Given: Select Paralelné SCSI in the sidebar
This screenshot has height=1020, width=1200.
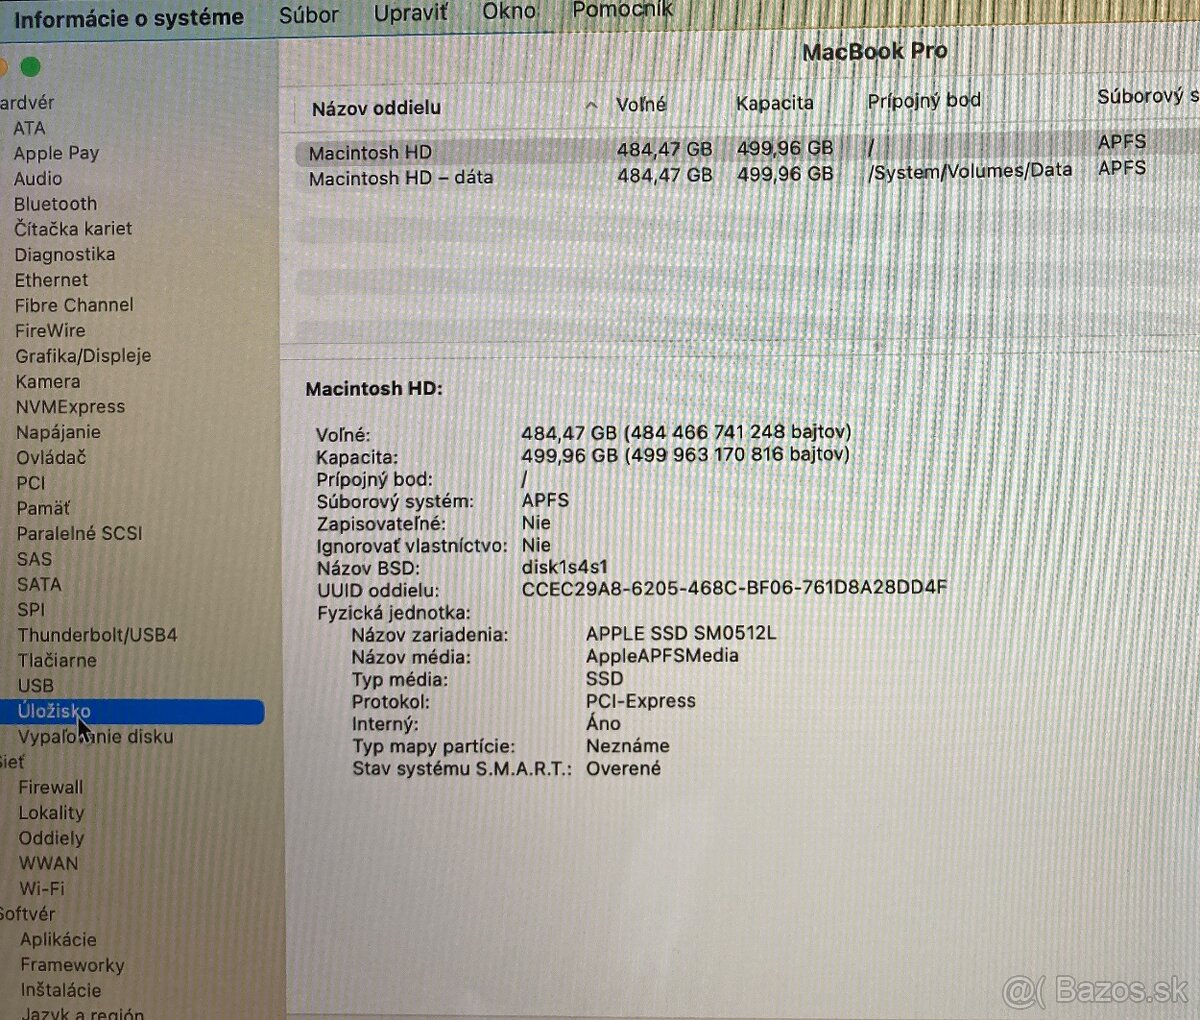Looking at the screenshot, I should tap(79, 533).
